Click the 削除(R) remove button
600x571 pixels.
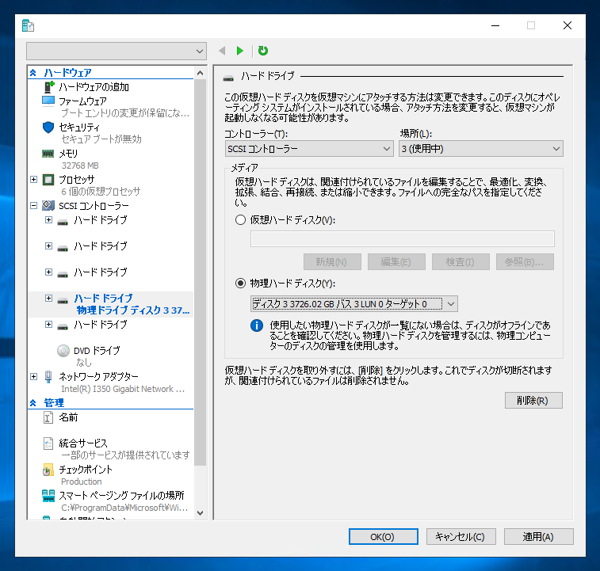click(x=533, y=401)
